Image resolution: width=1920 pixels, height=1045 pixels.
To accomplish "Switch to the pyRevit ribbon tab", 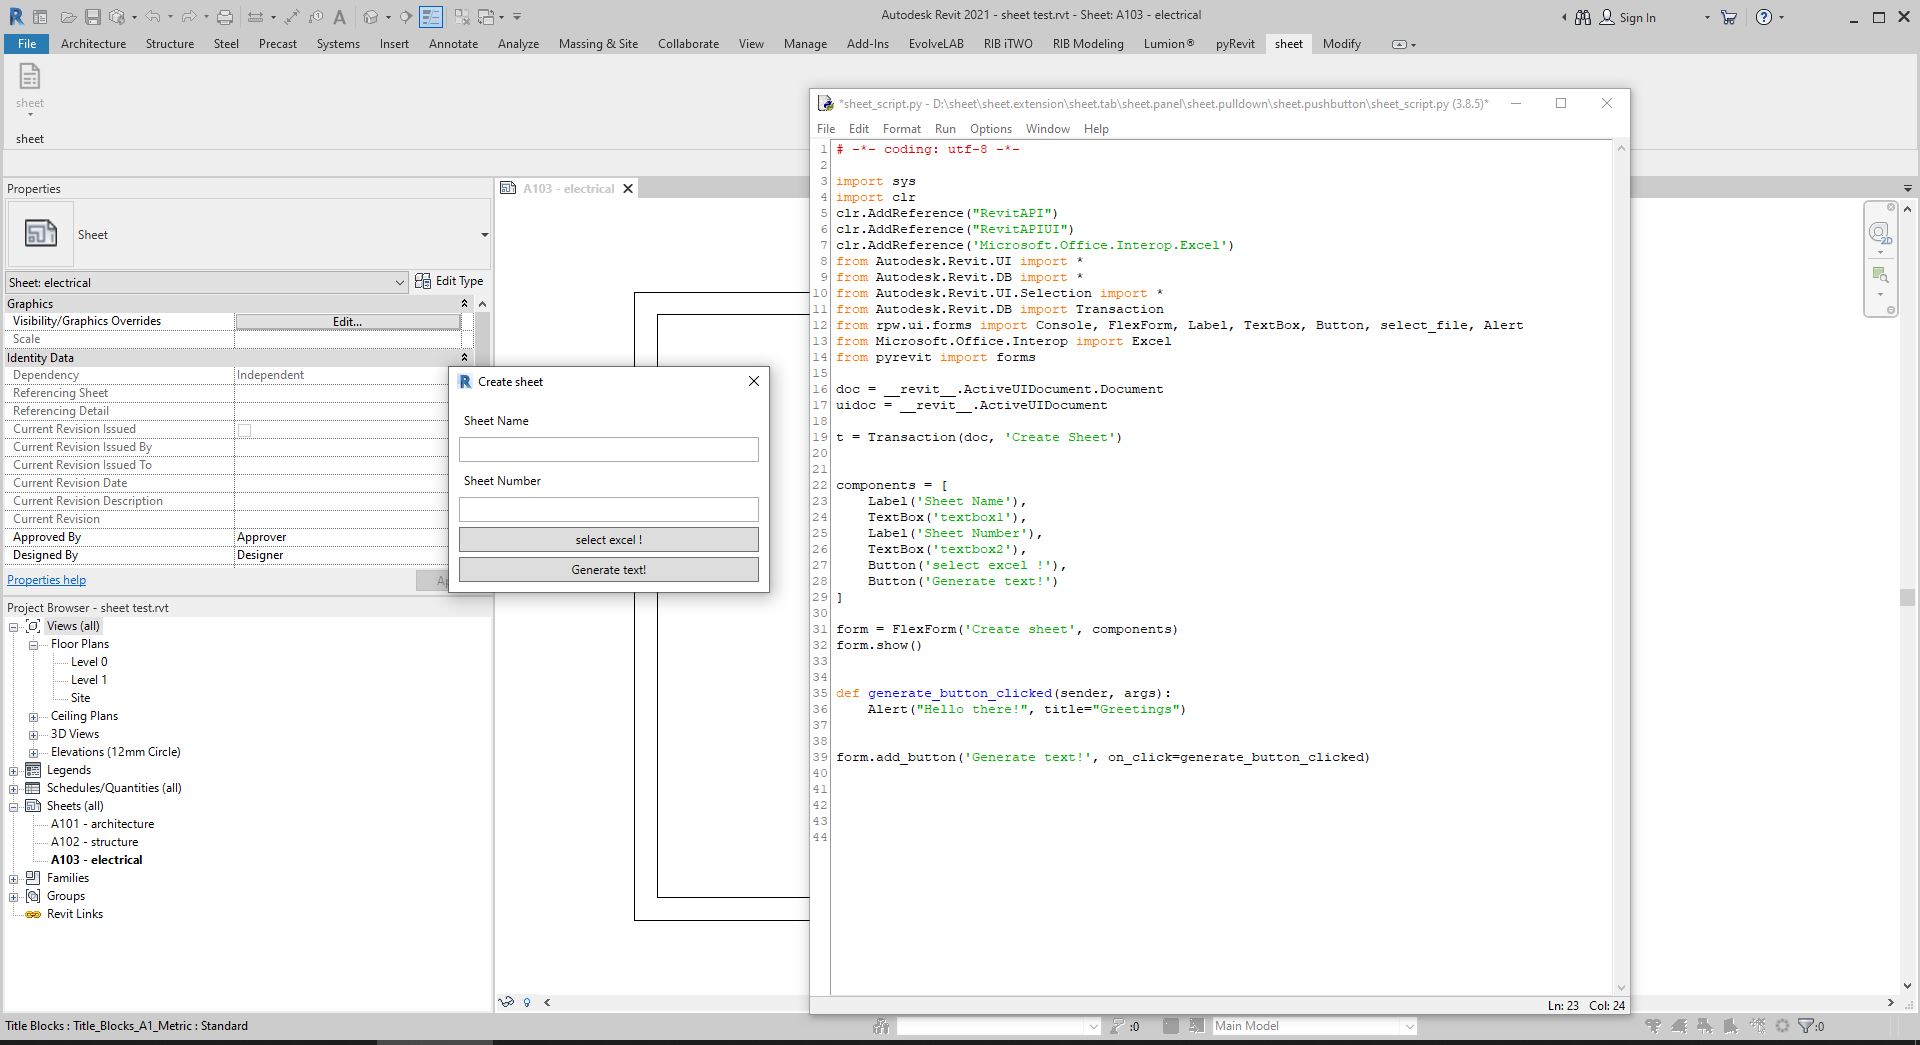I will pyautogui.click(x=1235, y=44).
